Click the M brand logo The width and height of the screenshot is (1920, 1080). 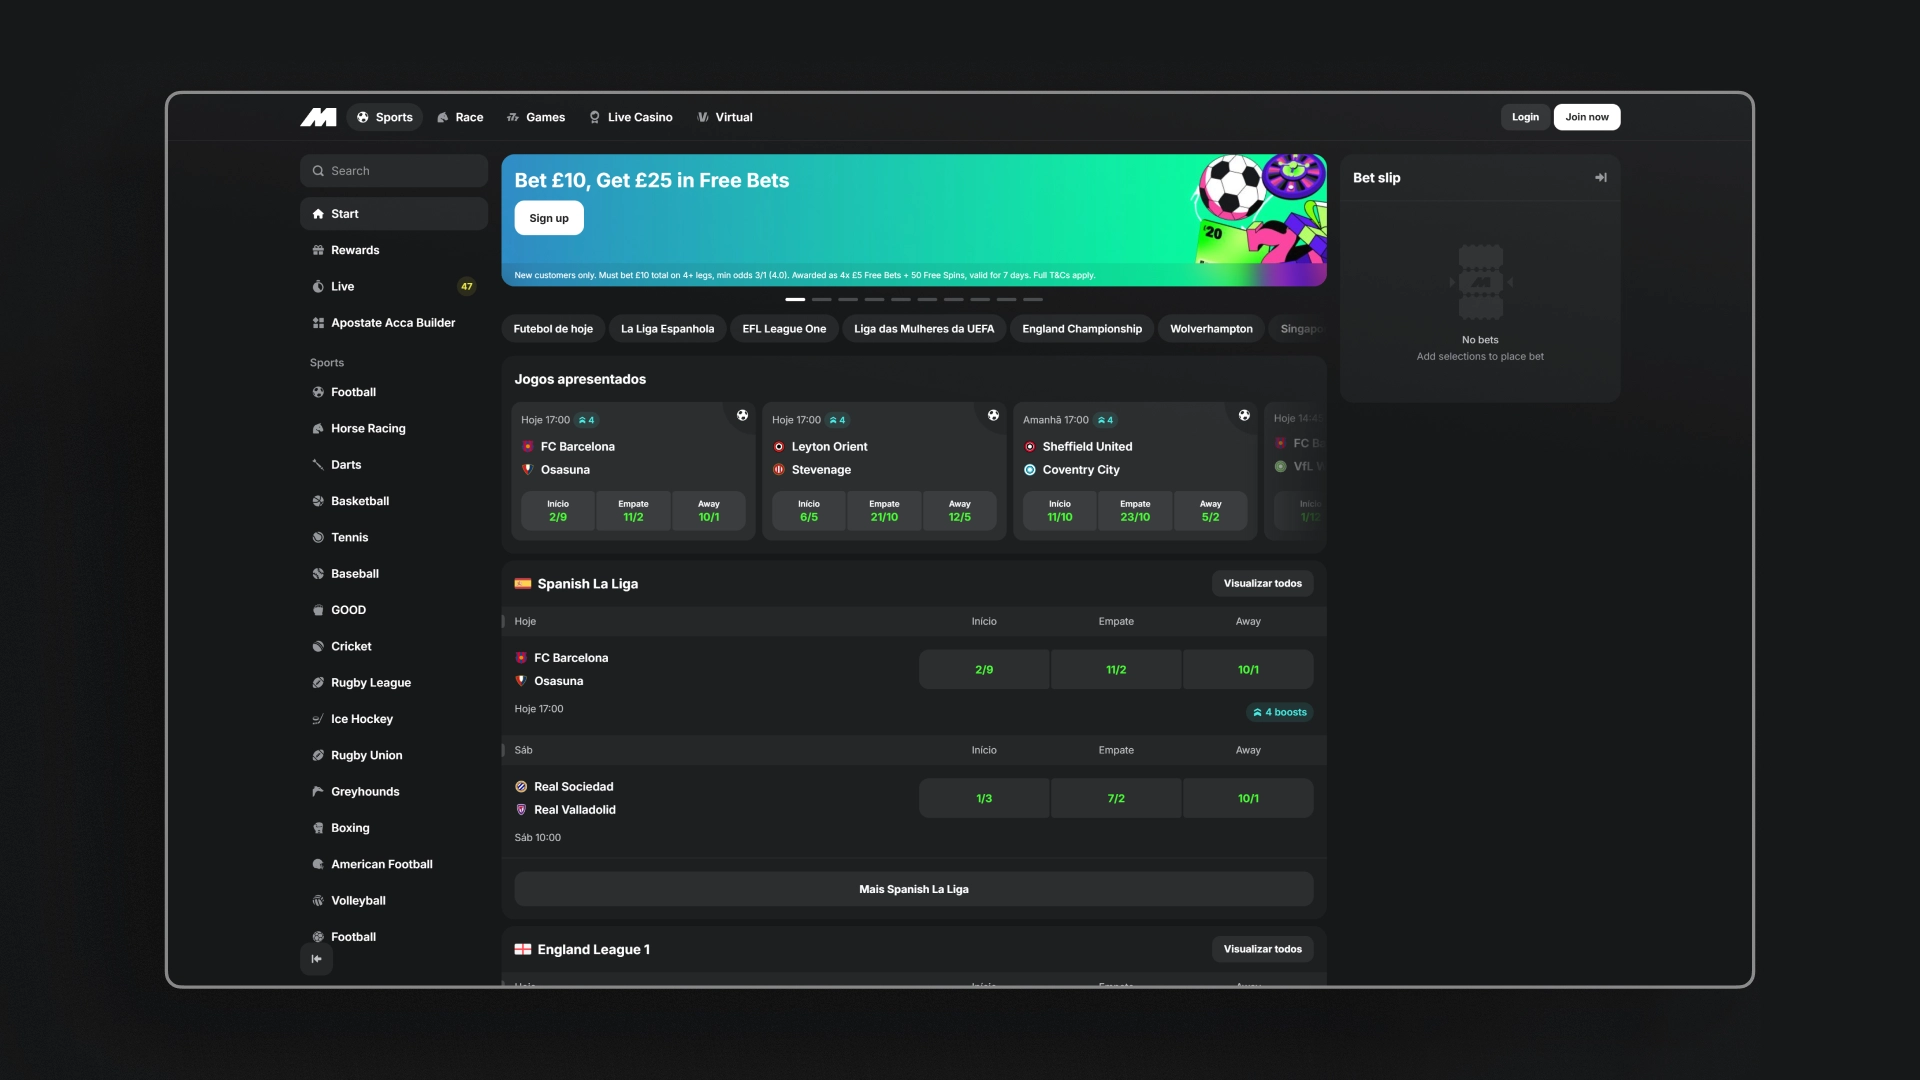pyautogui.click(x=318, y=117)
